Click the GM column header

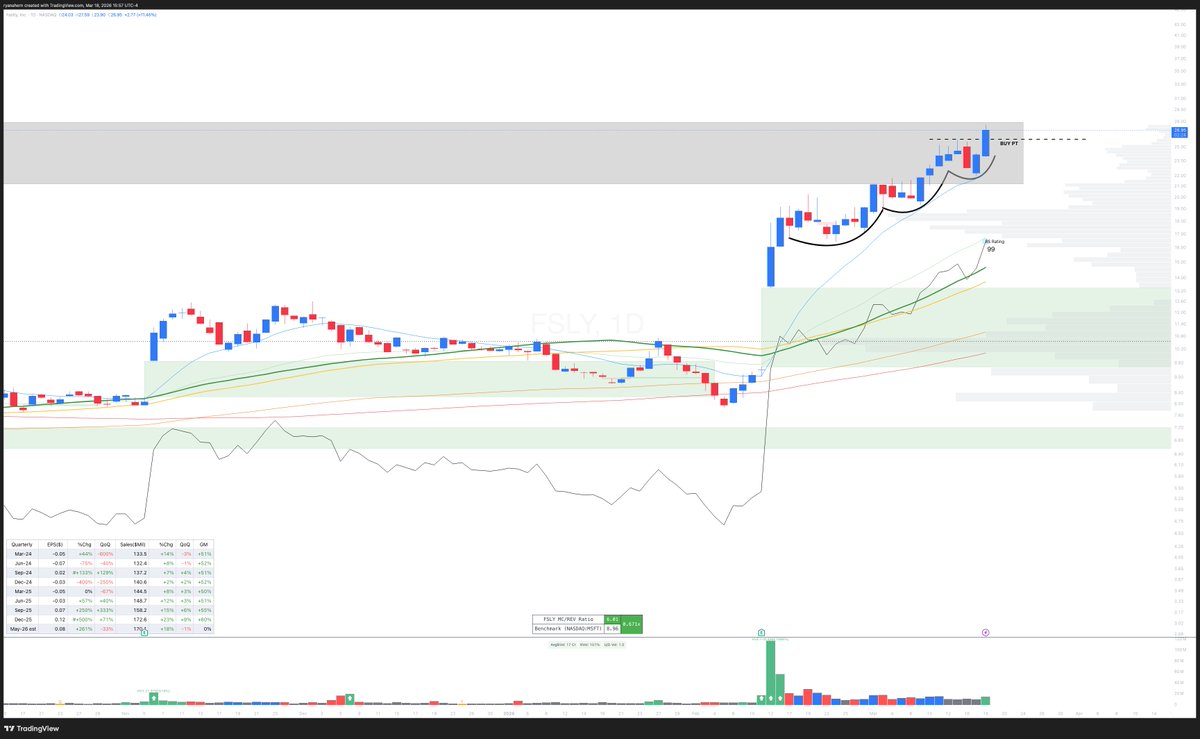coord(204,544)
